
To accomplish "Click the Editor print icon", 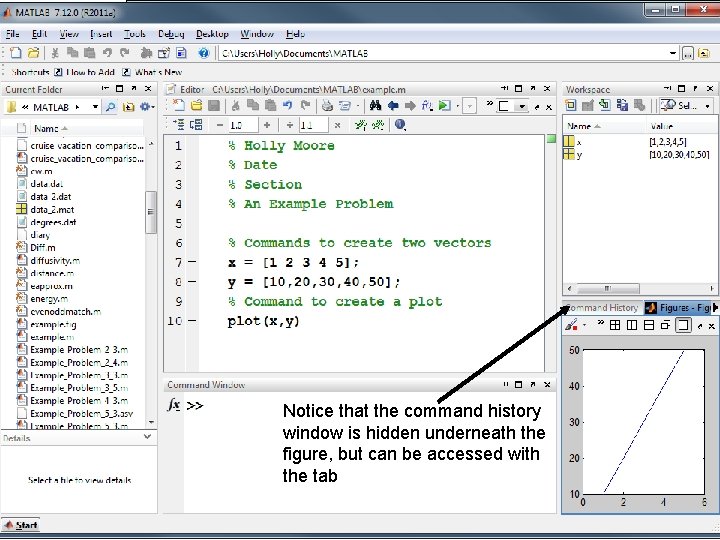I will [327, 106].
